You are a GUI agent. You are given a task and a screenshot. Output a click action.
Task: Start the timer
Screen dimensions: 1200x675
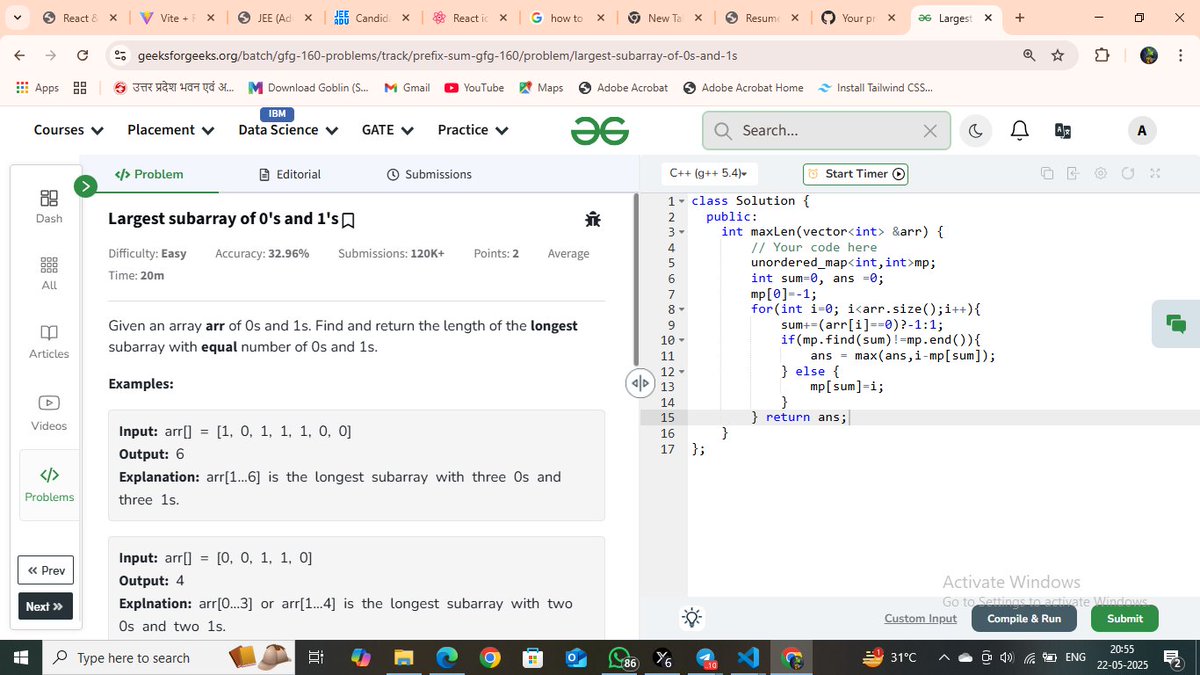tap(856, 174)
